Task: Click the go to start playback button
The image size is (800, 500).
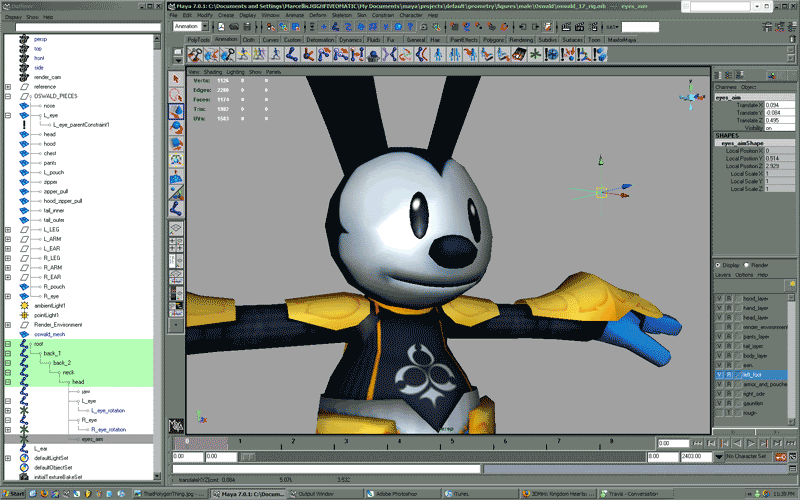Action: click(x=697, y=443)
